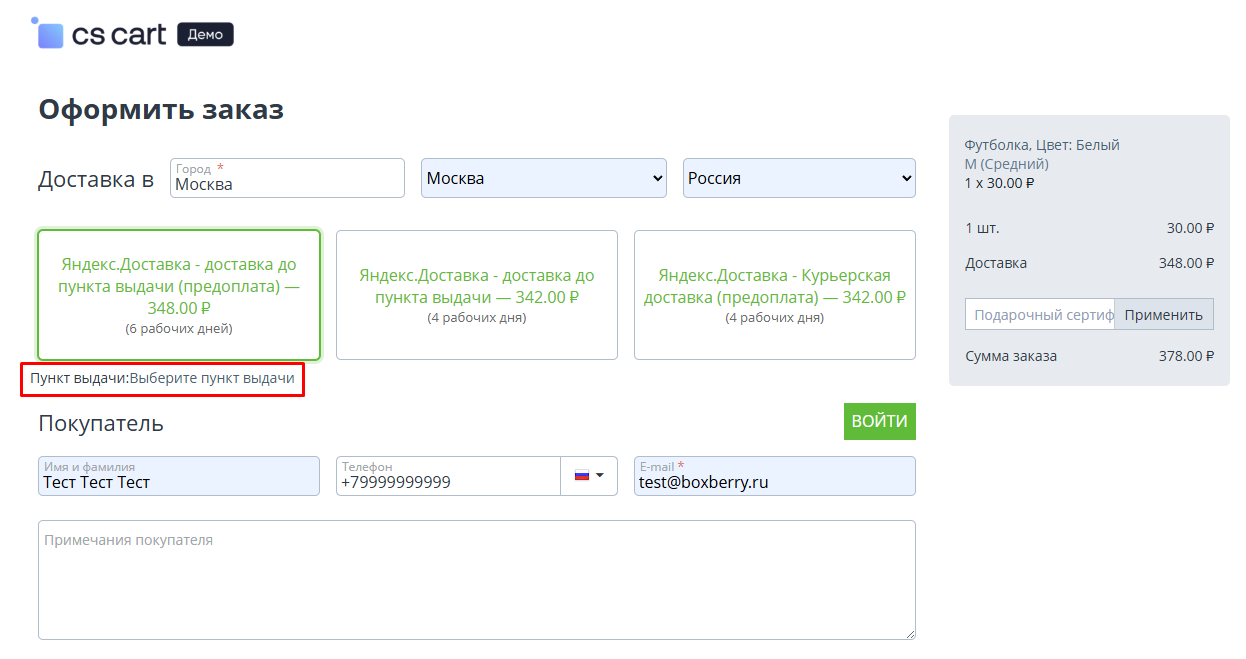Open the Футболка, Цвет: Белый product link
The height and width of the screenshot is (659, 1246).
coord(1042,145)
